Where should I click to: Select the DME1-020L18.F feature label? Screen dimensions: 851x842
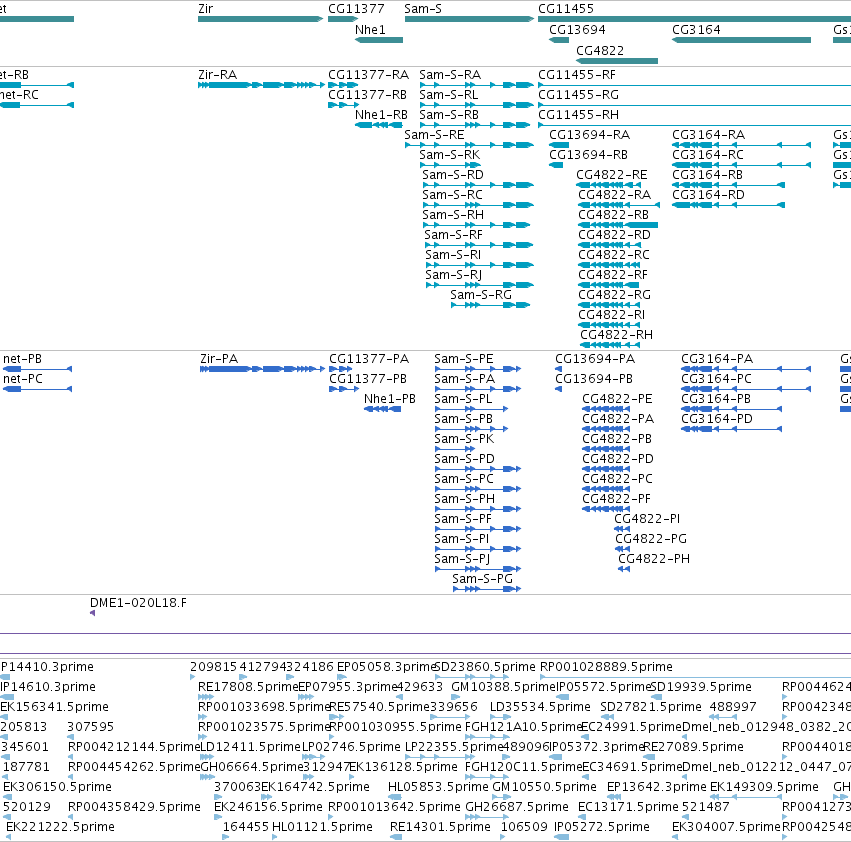tap(138, 603)
